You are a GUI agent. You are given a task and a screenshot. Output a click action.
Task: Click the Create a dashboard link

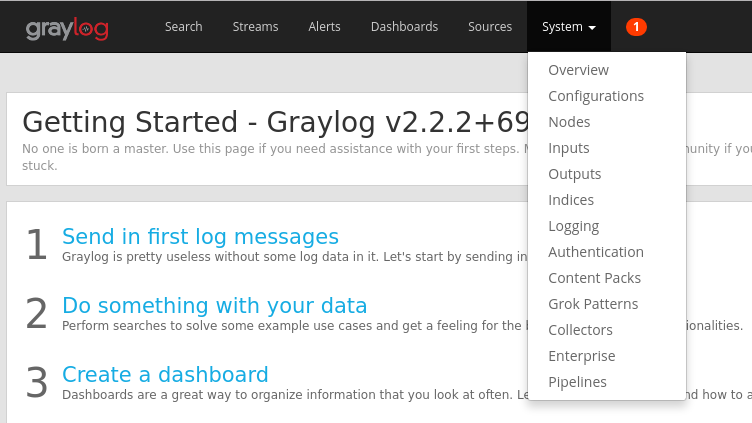tap(165, 375)
